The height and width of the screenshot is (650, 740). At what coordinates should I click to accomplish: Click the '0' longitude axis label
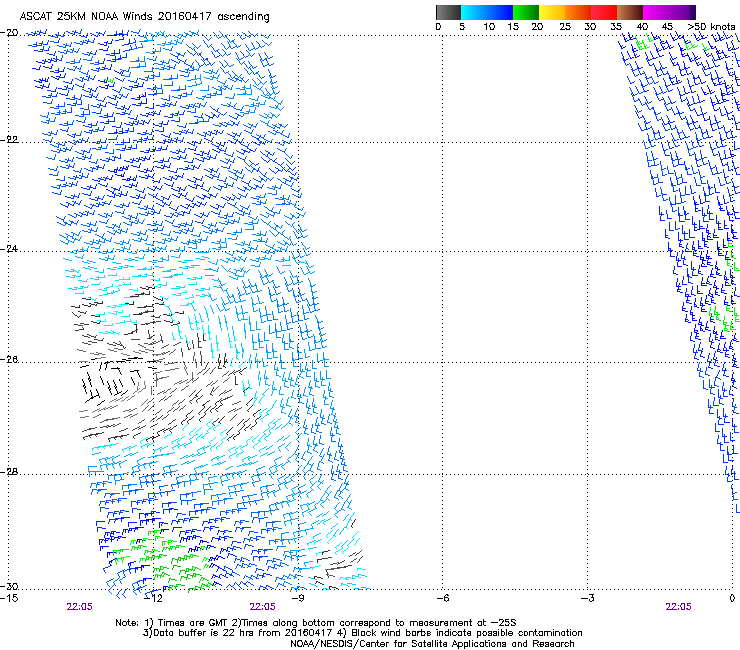click(732, 598)
